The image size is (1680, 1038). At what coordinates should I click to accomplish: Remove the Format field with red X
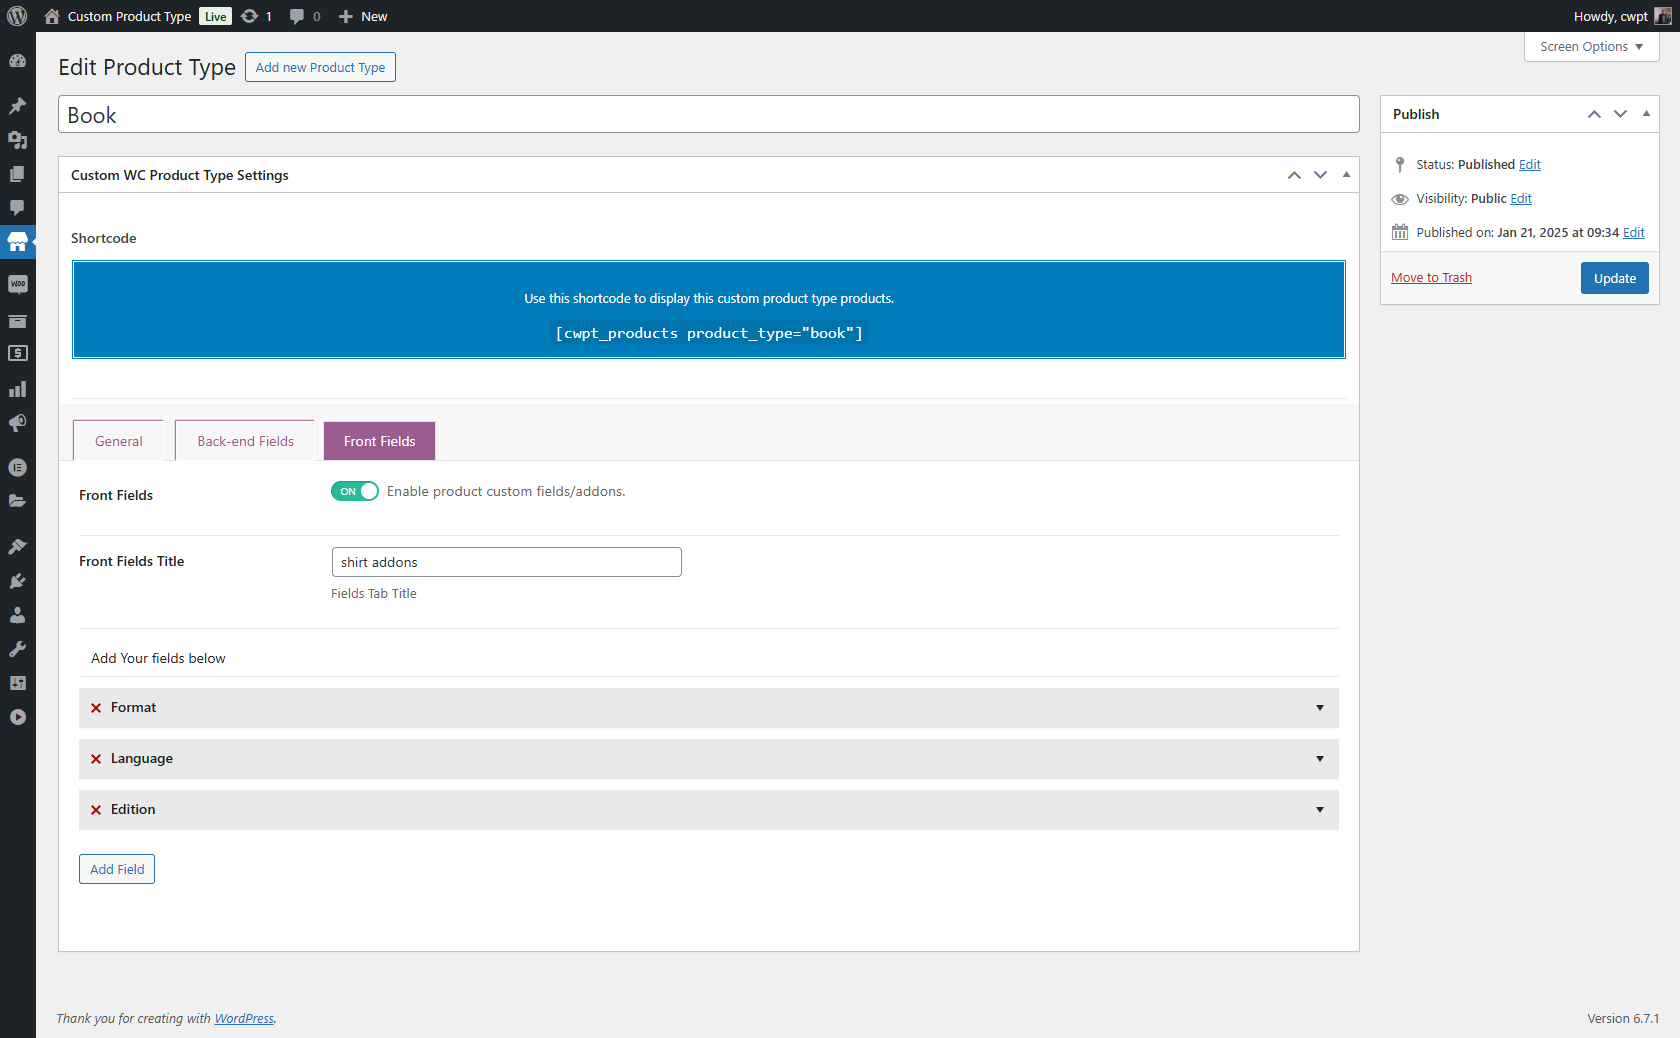point(96,708)
